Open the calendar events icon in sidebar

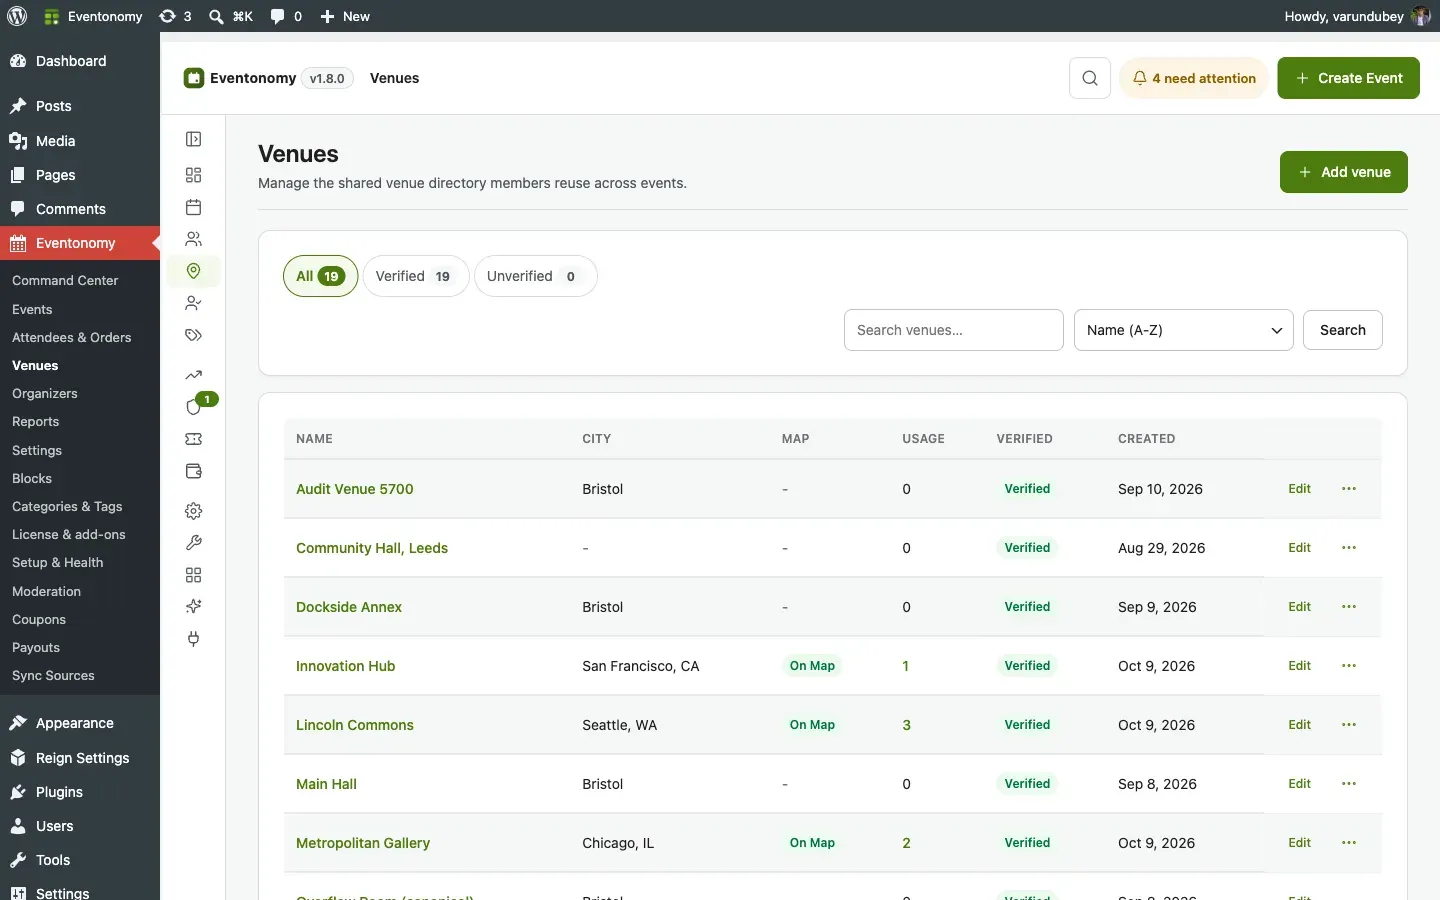194,207
